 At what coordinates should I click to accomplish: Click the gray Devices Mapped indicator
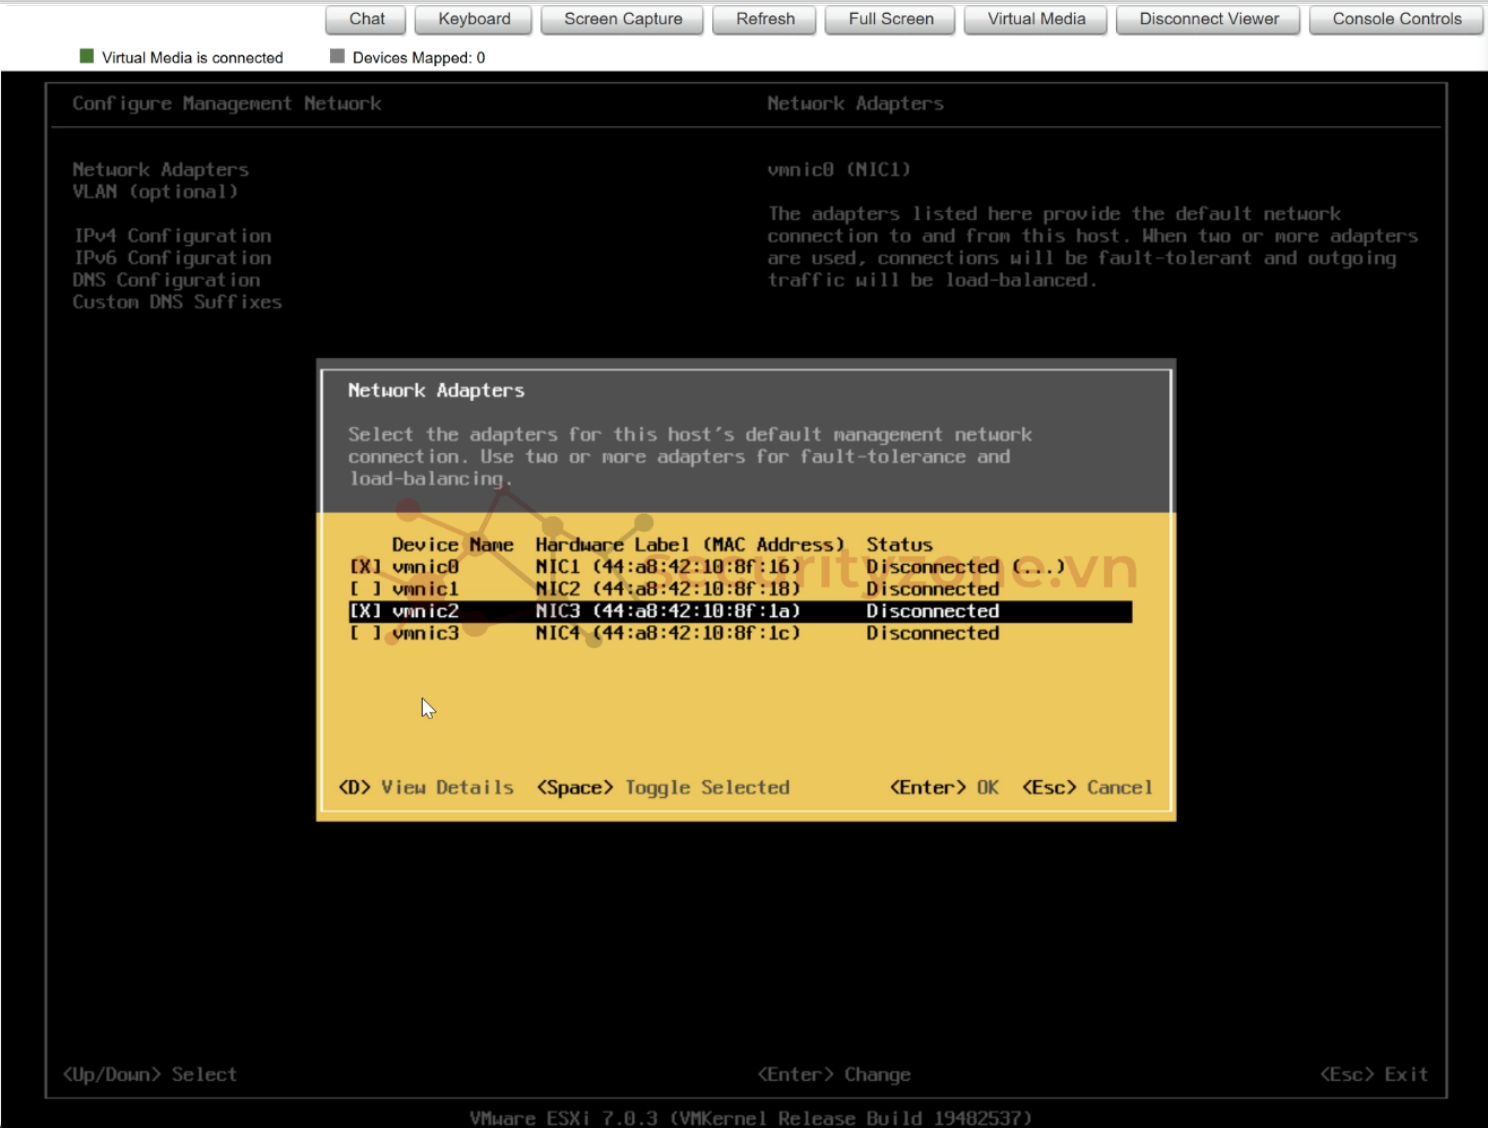[x=337, y=57]
